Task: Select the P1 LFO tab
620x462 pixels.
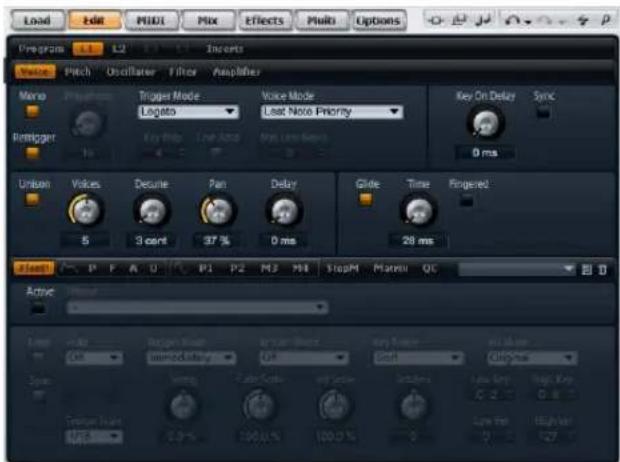Action: [206, 269]
